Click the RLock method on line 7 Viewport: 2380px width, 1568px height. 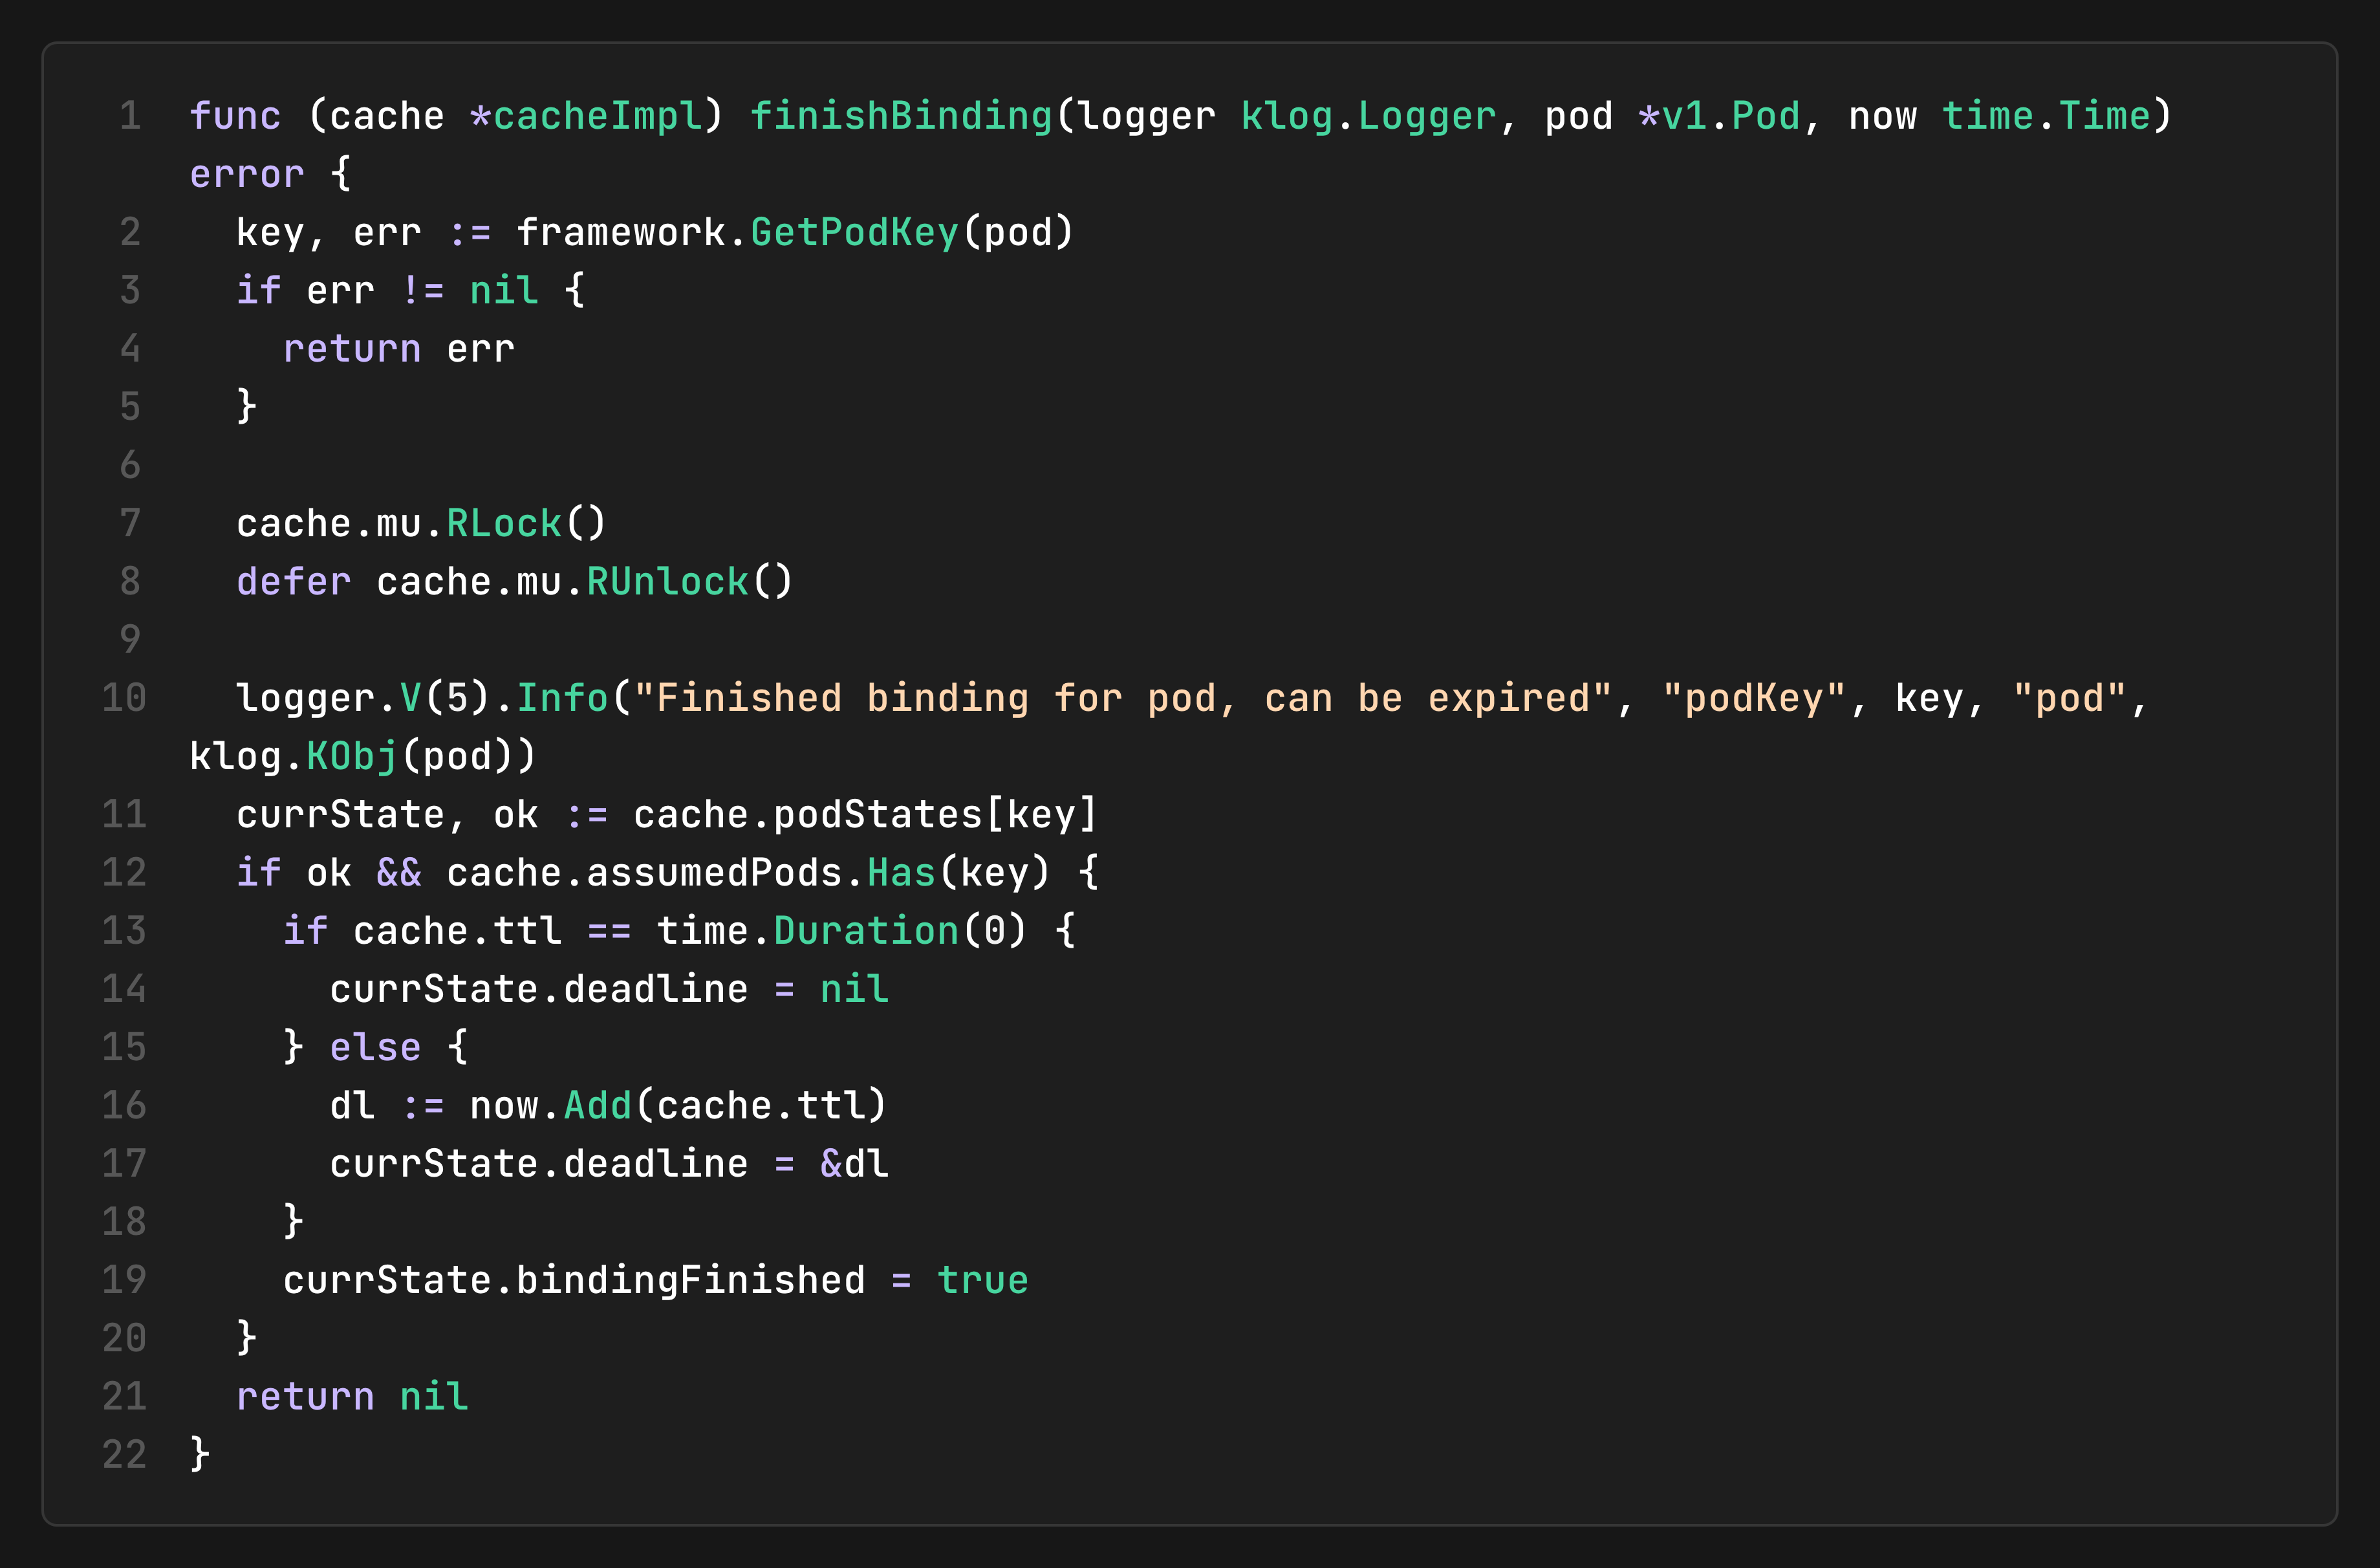[504, 523]
